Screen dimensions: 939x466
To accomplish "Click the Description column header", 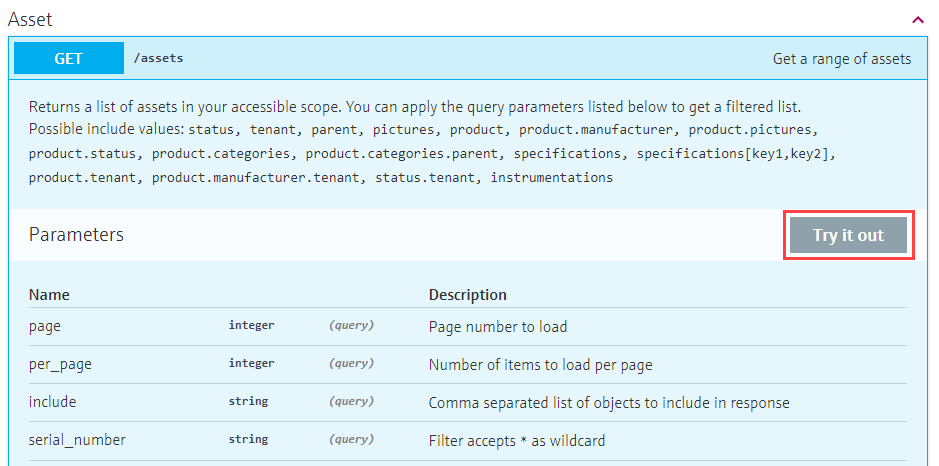I will (467, 295).
